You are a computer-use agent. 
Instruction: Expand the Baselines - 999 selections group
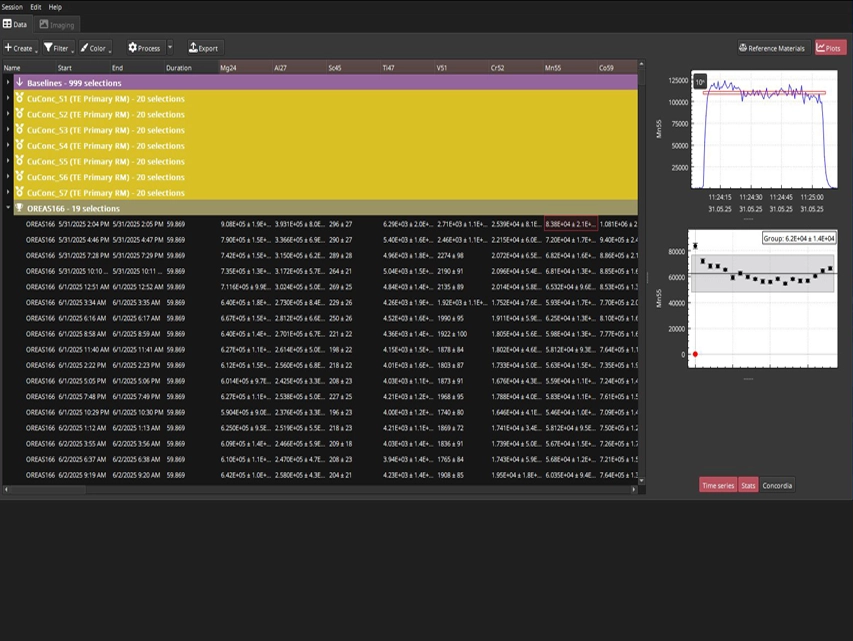point(7,82)
